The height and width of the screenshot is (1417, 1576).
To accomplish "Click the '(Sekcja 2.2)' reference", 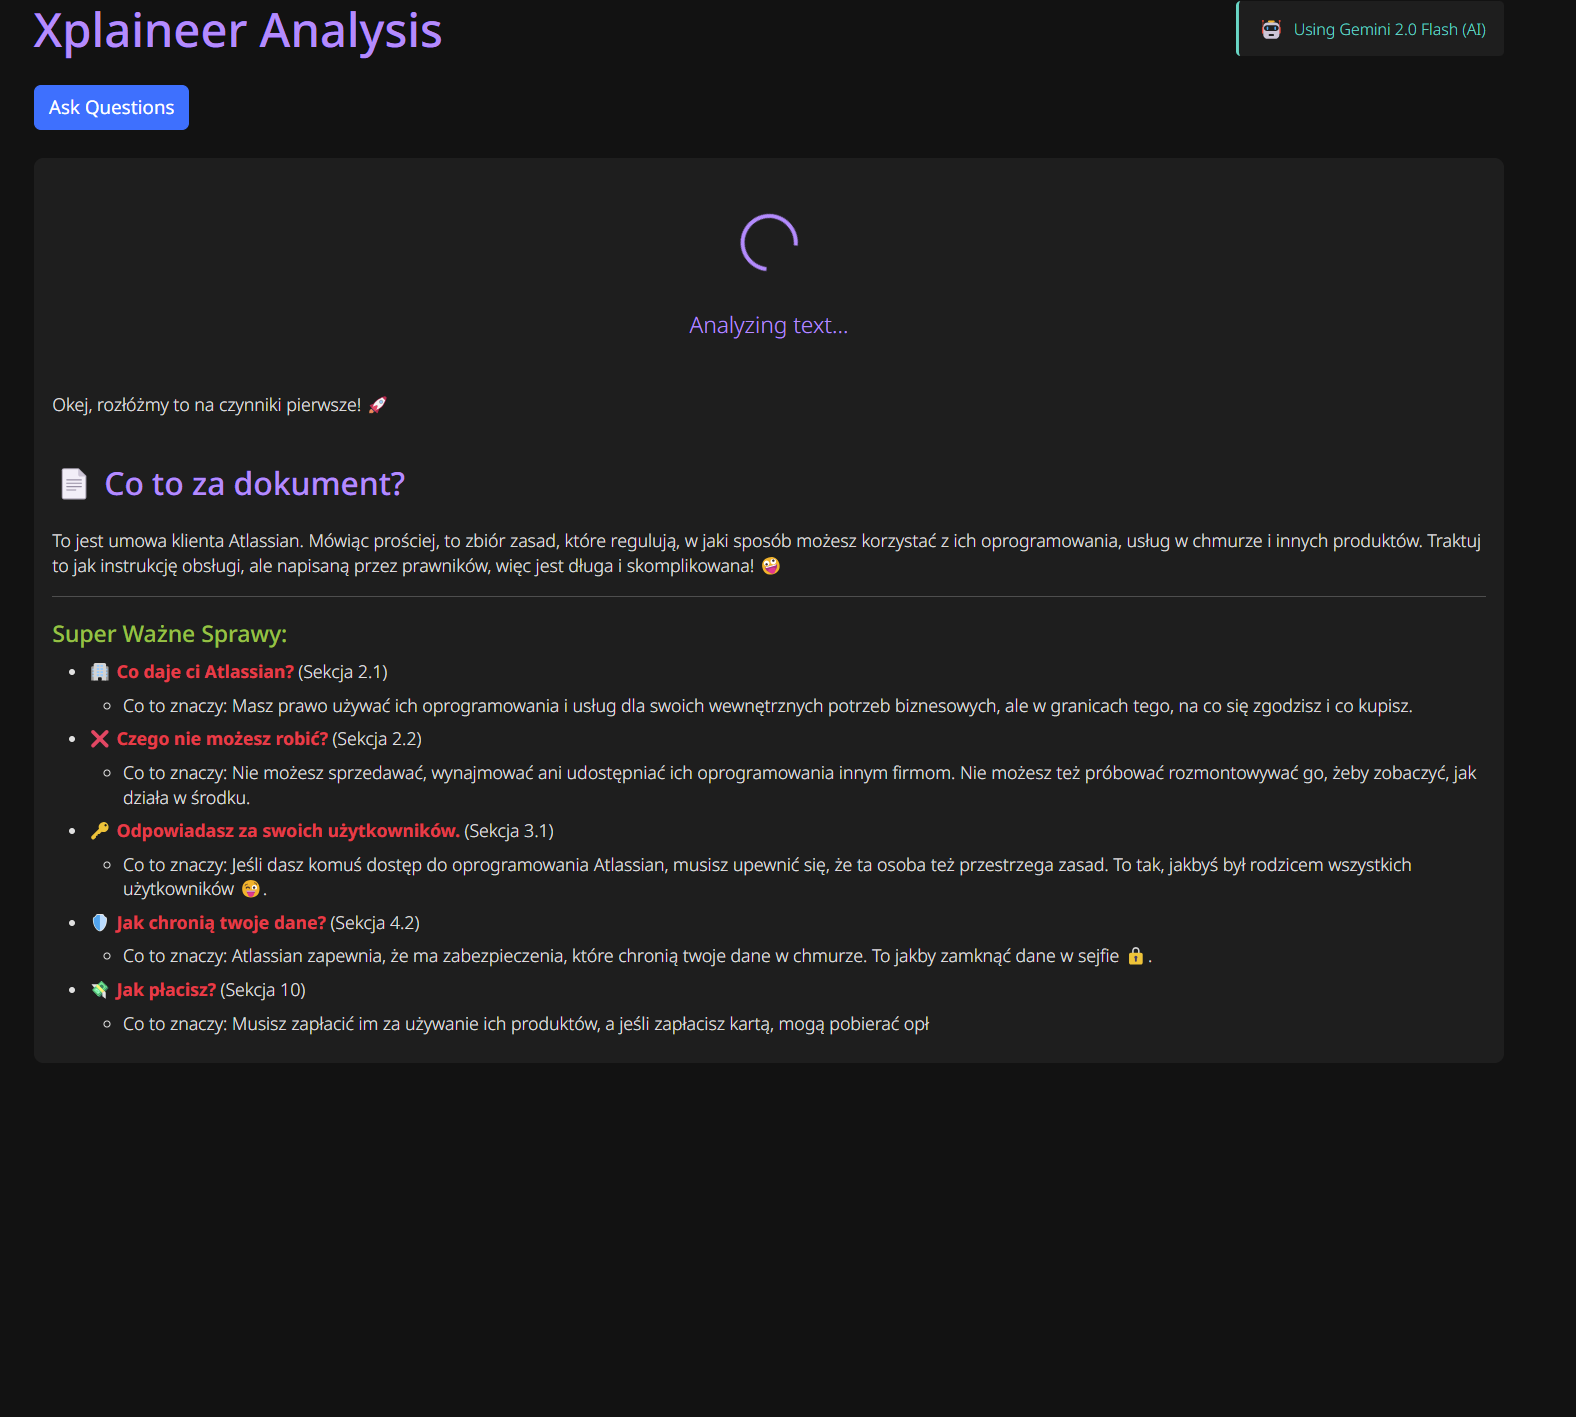I will 377,739.
